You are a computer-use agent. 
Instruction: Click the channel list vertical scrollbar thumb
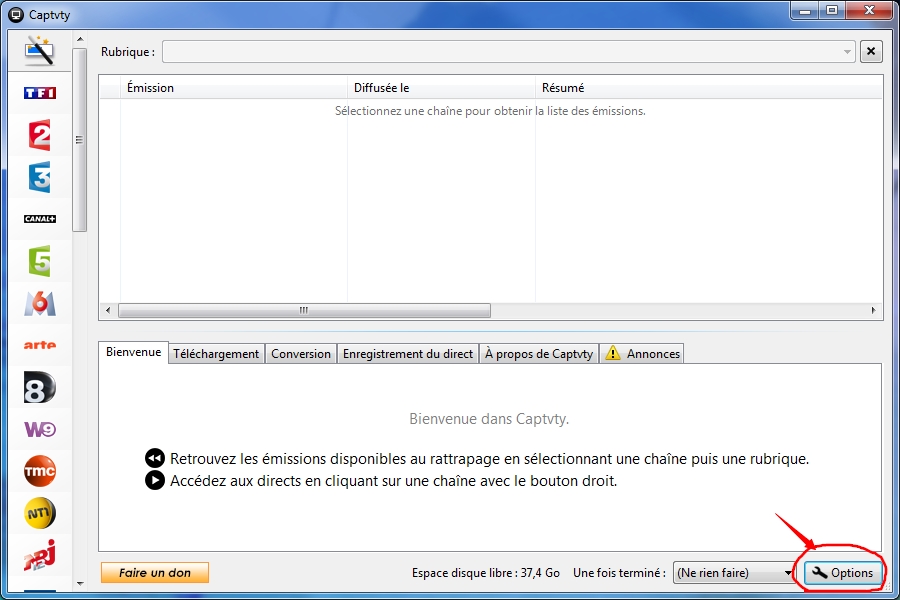[80, 140]
